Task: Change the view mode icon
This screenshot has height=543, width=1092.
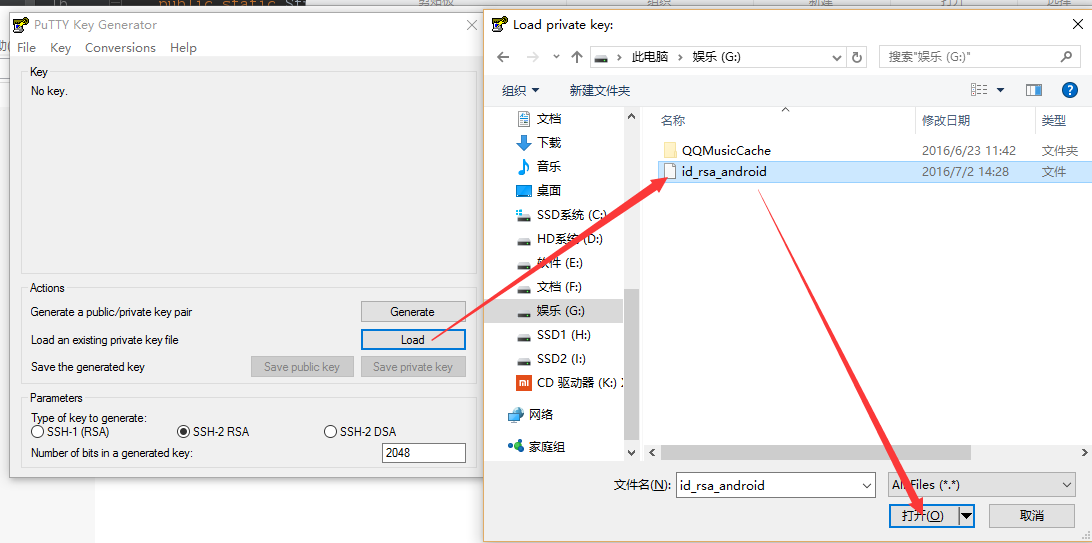Action: click(979, 90)
